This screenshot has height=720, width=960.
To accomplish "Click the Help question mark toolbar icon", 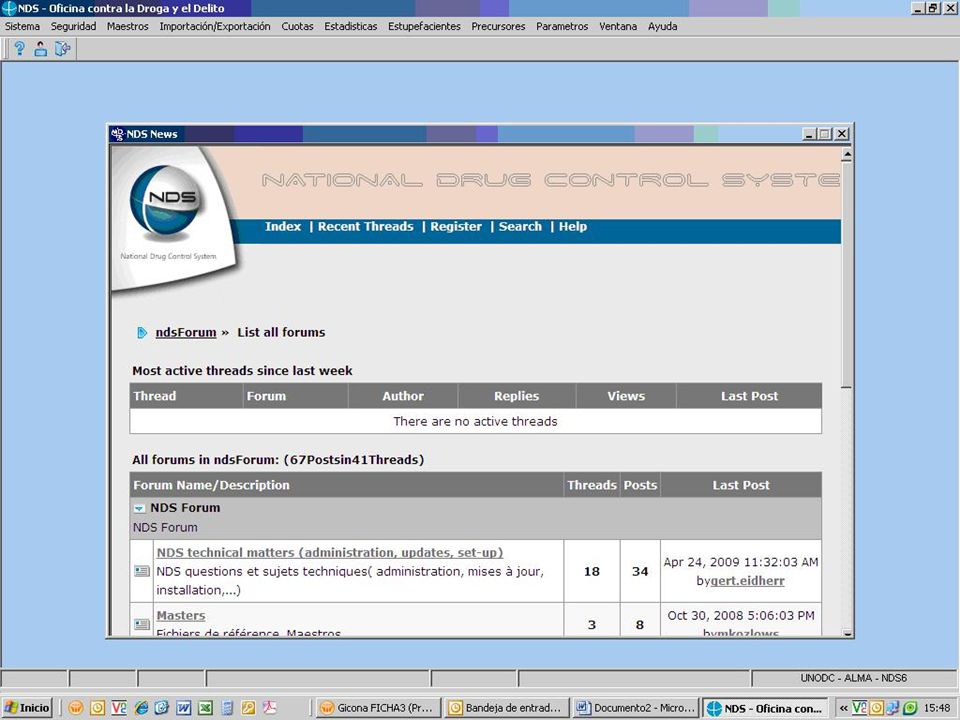I will [x=20, y=49].
